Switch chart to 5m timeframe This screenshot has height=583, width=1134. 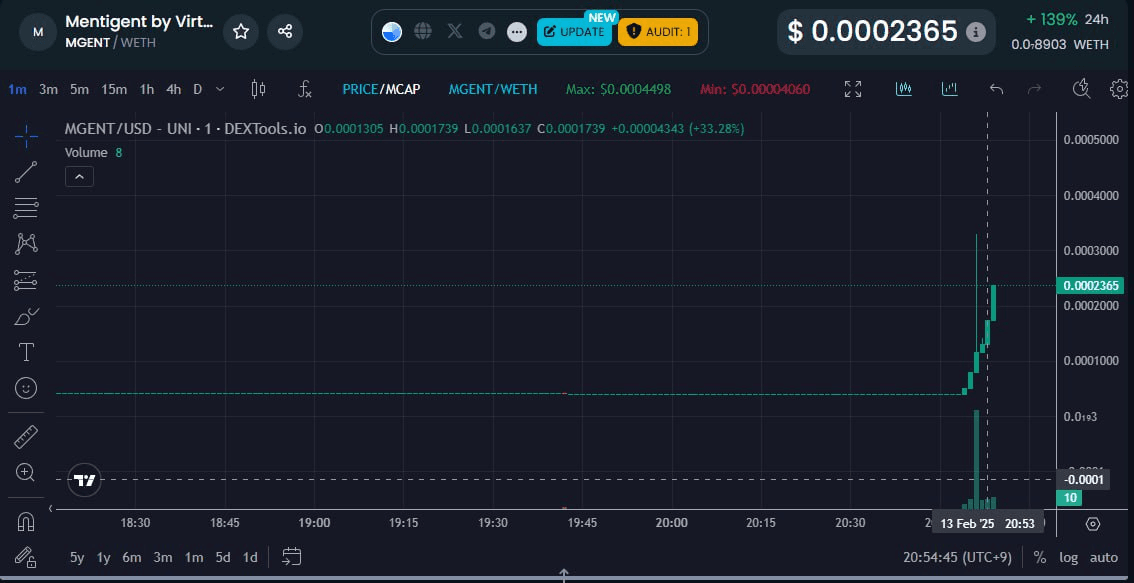tap(80, 90)
